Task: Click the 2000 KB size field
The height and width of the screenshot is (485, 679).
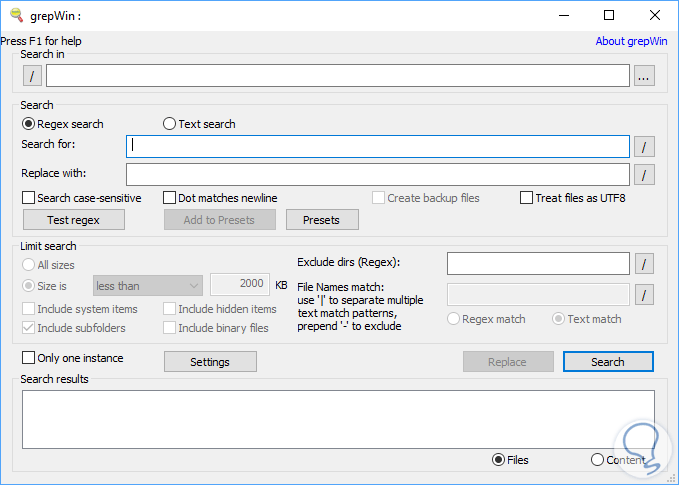Action: pyautogui.click(x=240, y=284)
